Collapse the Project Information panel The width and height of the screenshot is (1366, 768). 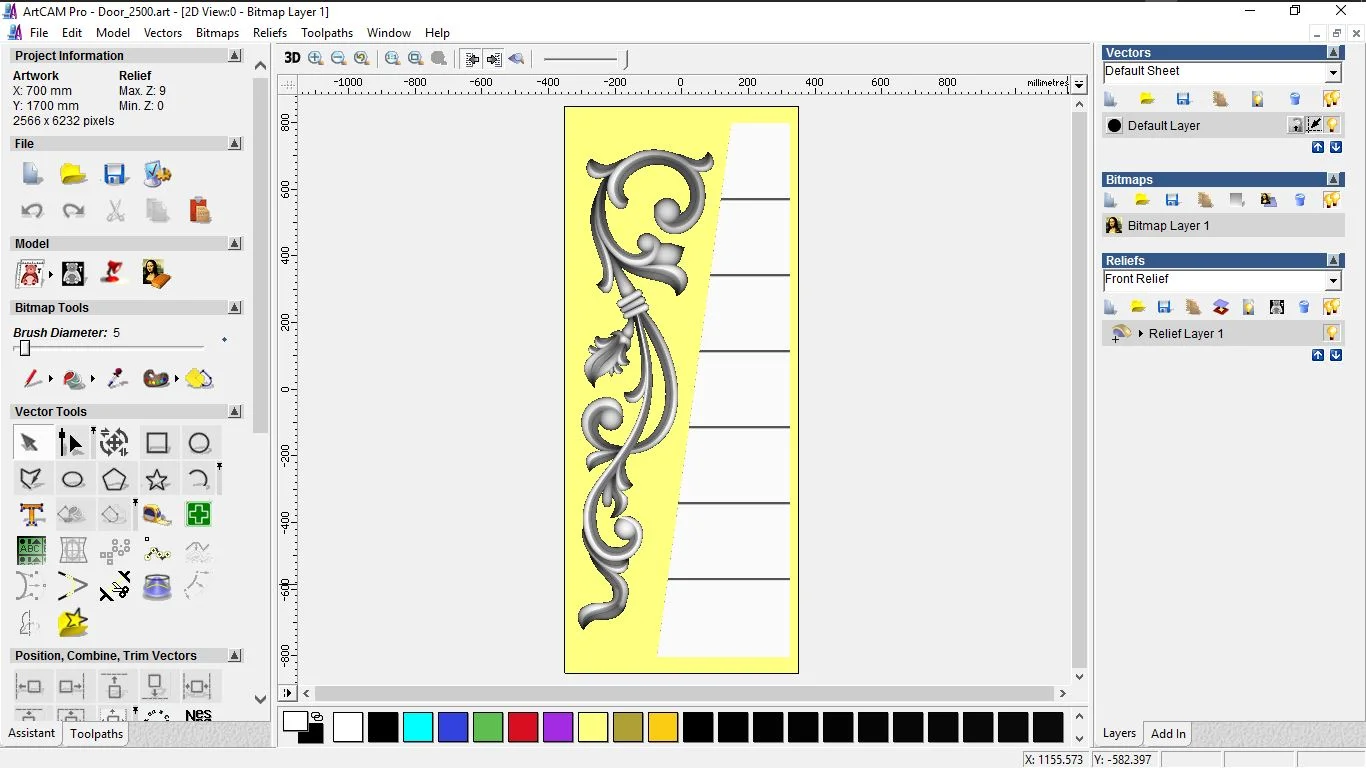click(x=235, y=56)
